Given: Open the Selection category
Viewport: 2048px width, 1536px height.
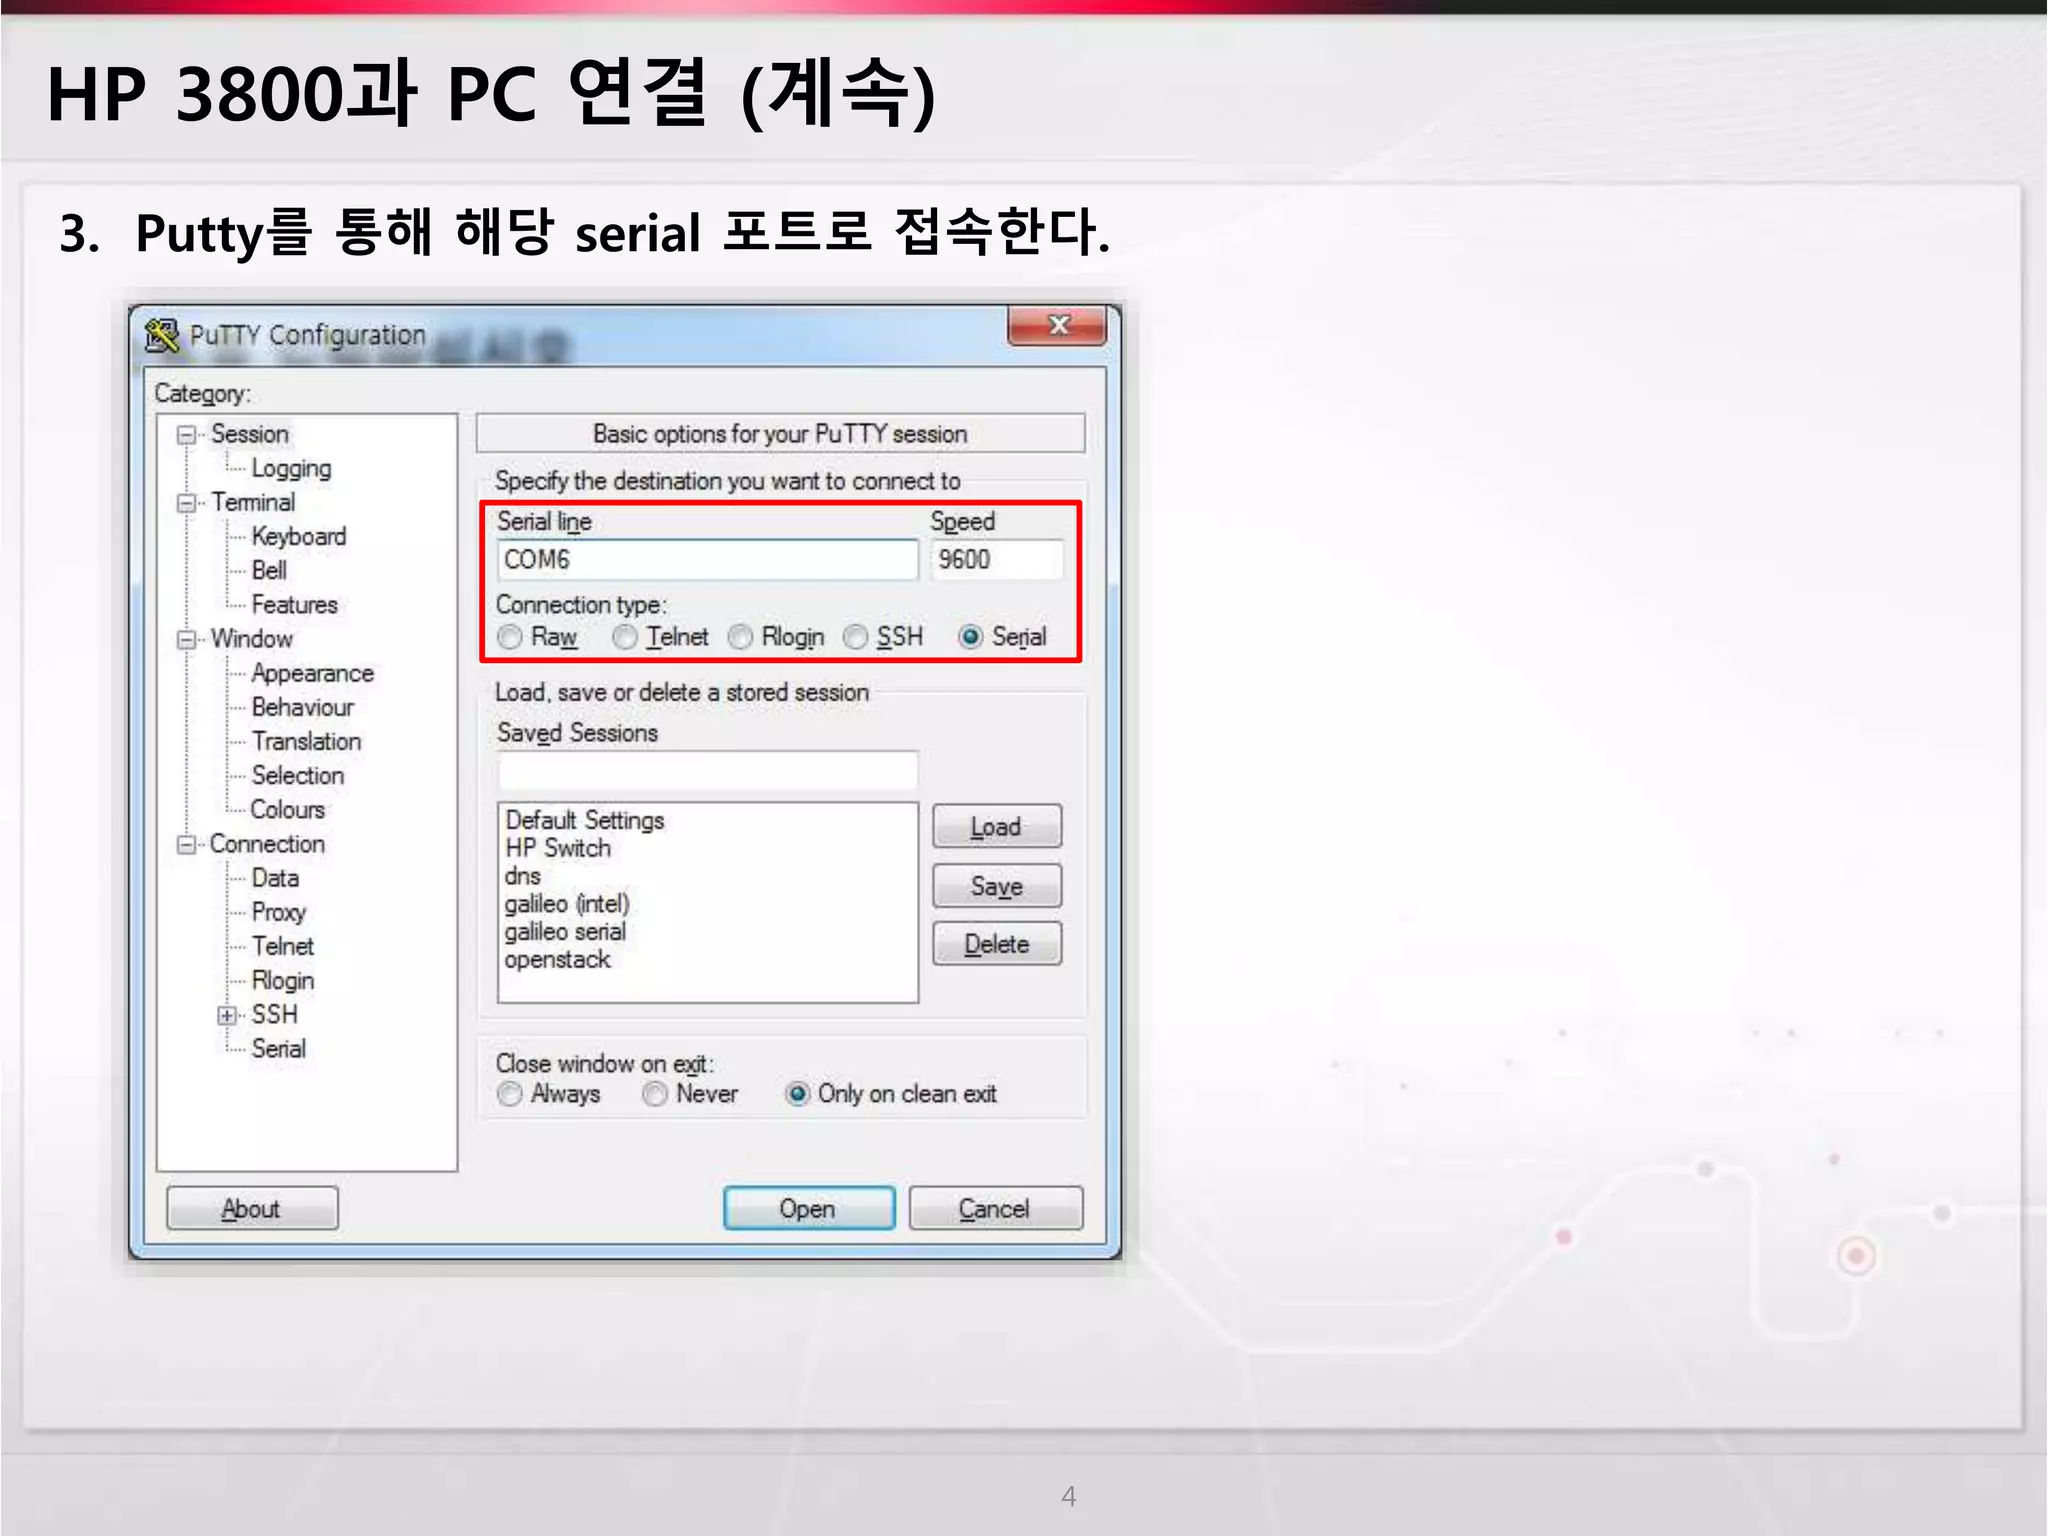Looking at the screenshot, I should (x=297, y=775).
